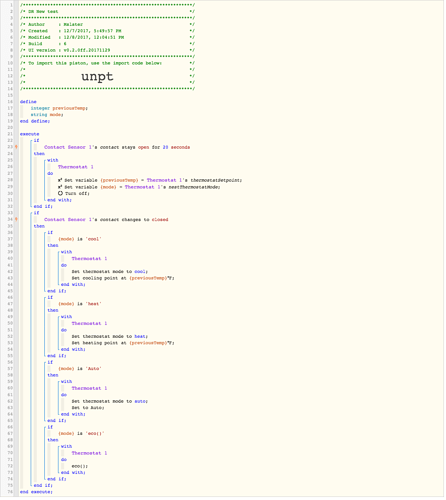Click the 'Modified' date comment line
This screenshot has height=500, width=446.
pos(107,38)
